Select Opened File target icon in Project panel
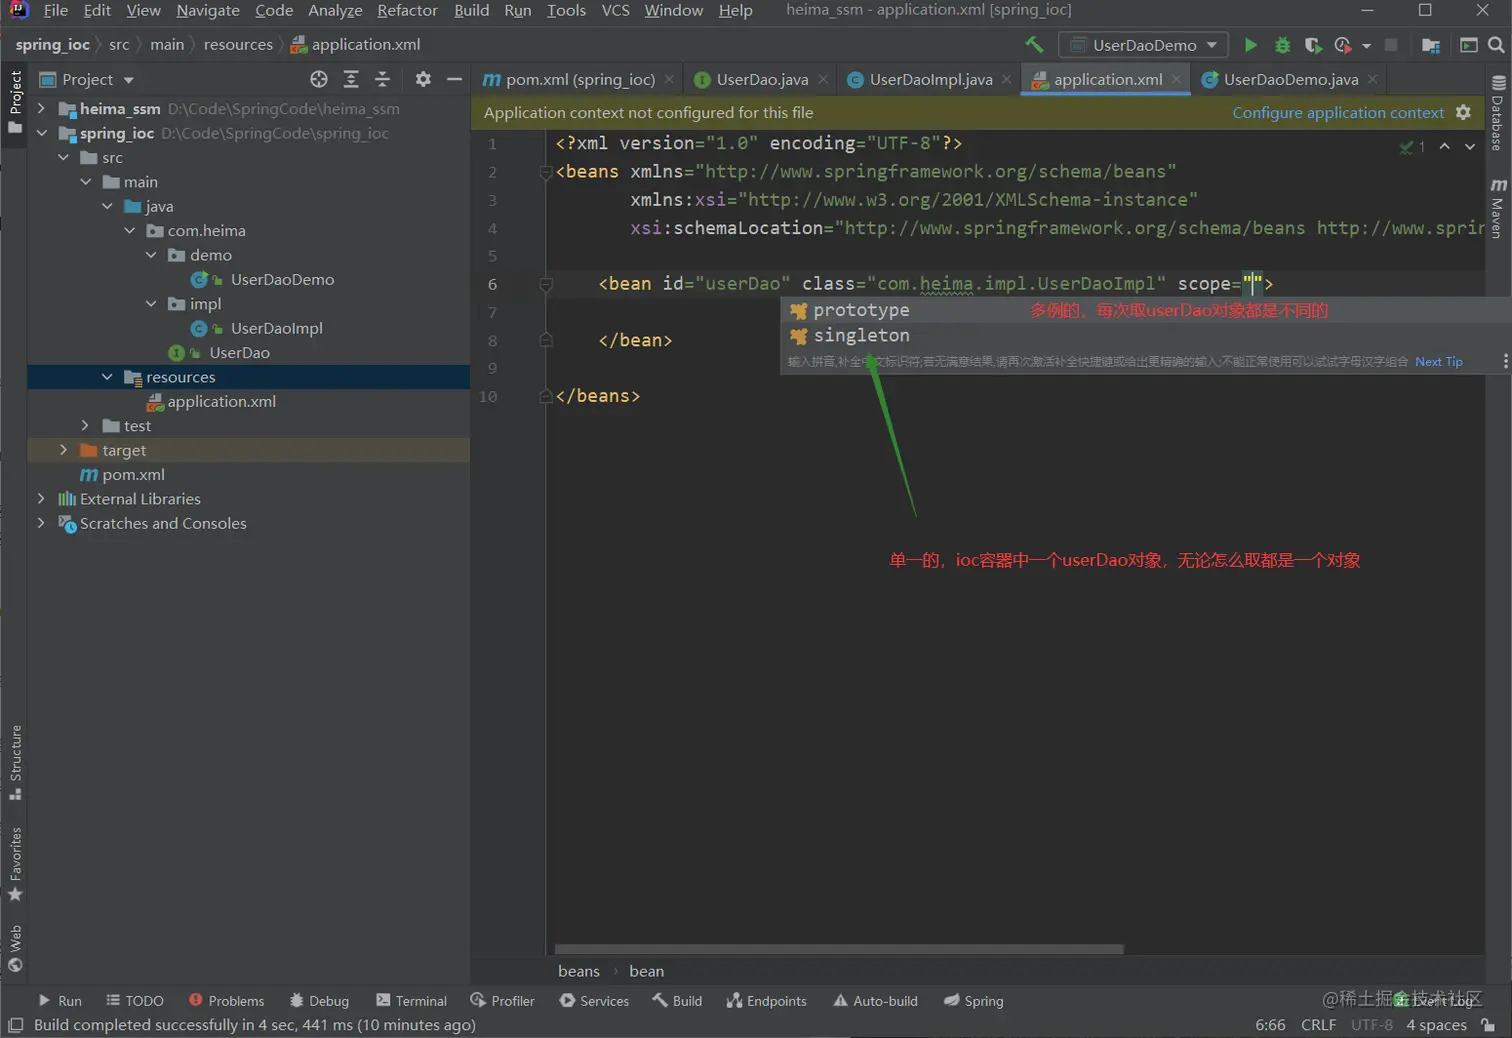Image resolution: width=1512 pixels, height=1038 pixels. [319, 79]
